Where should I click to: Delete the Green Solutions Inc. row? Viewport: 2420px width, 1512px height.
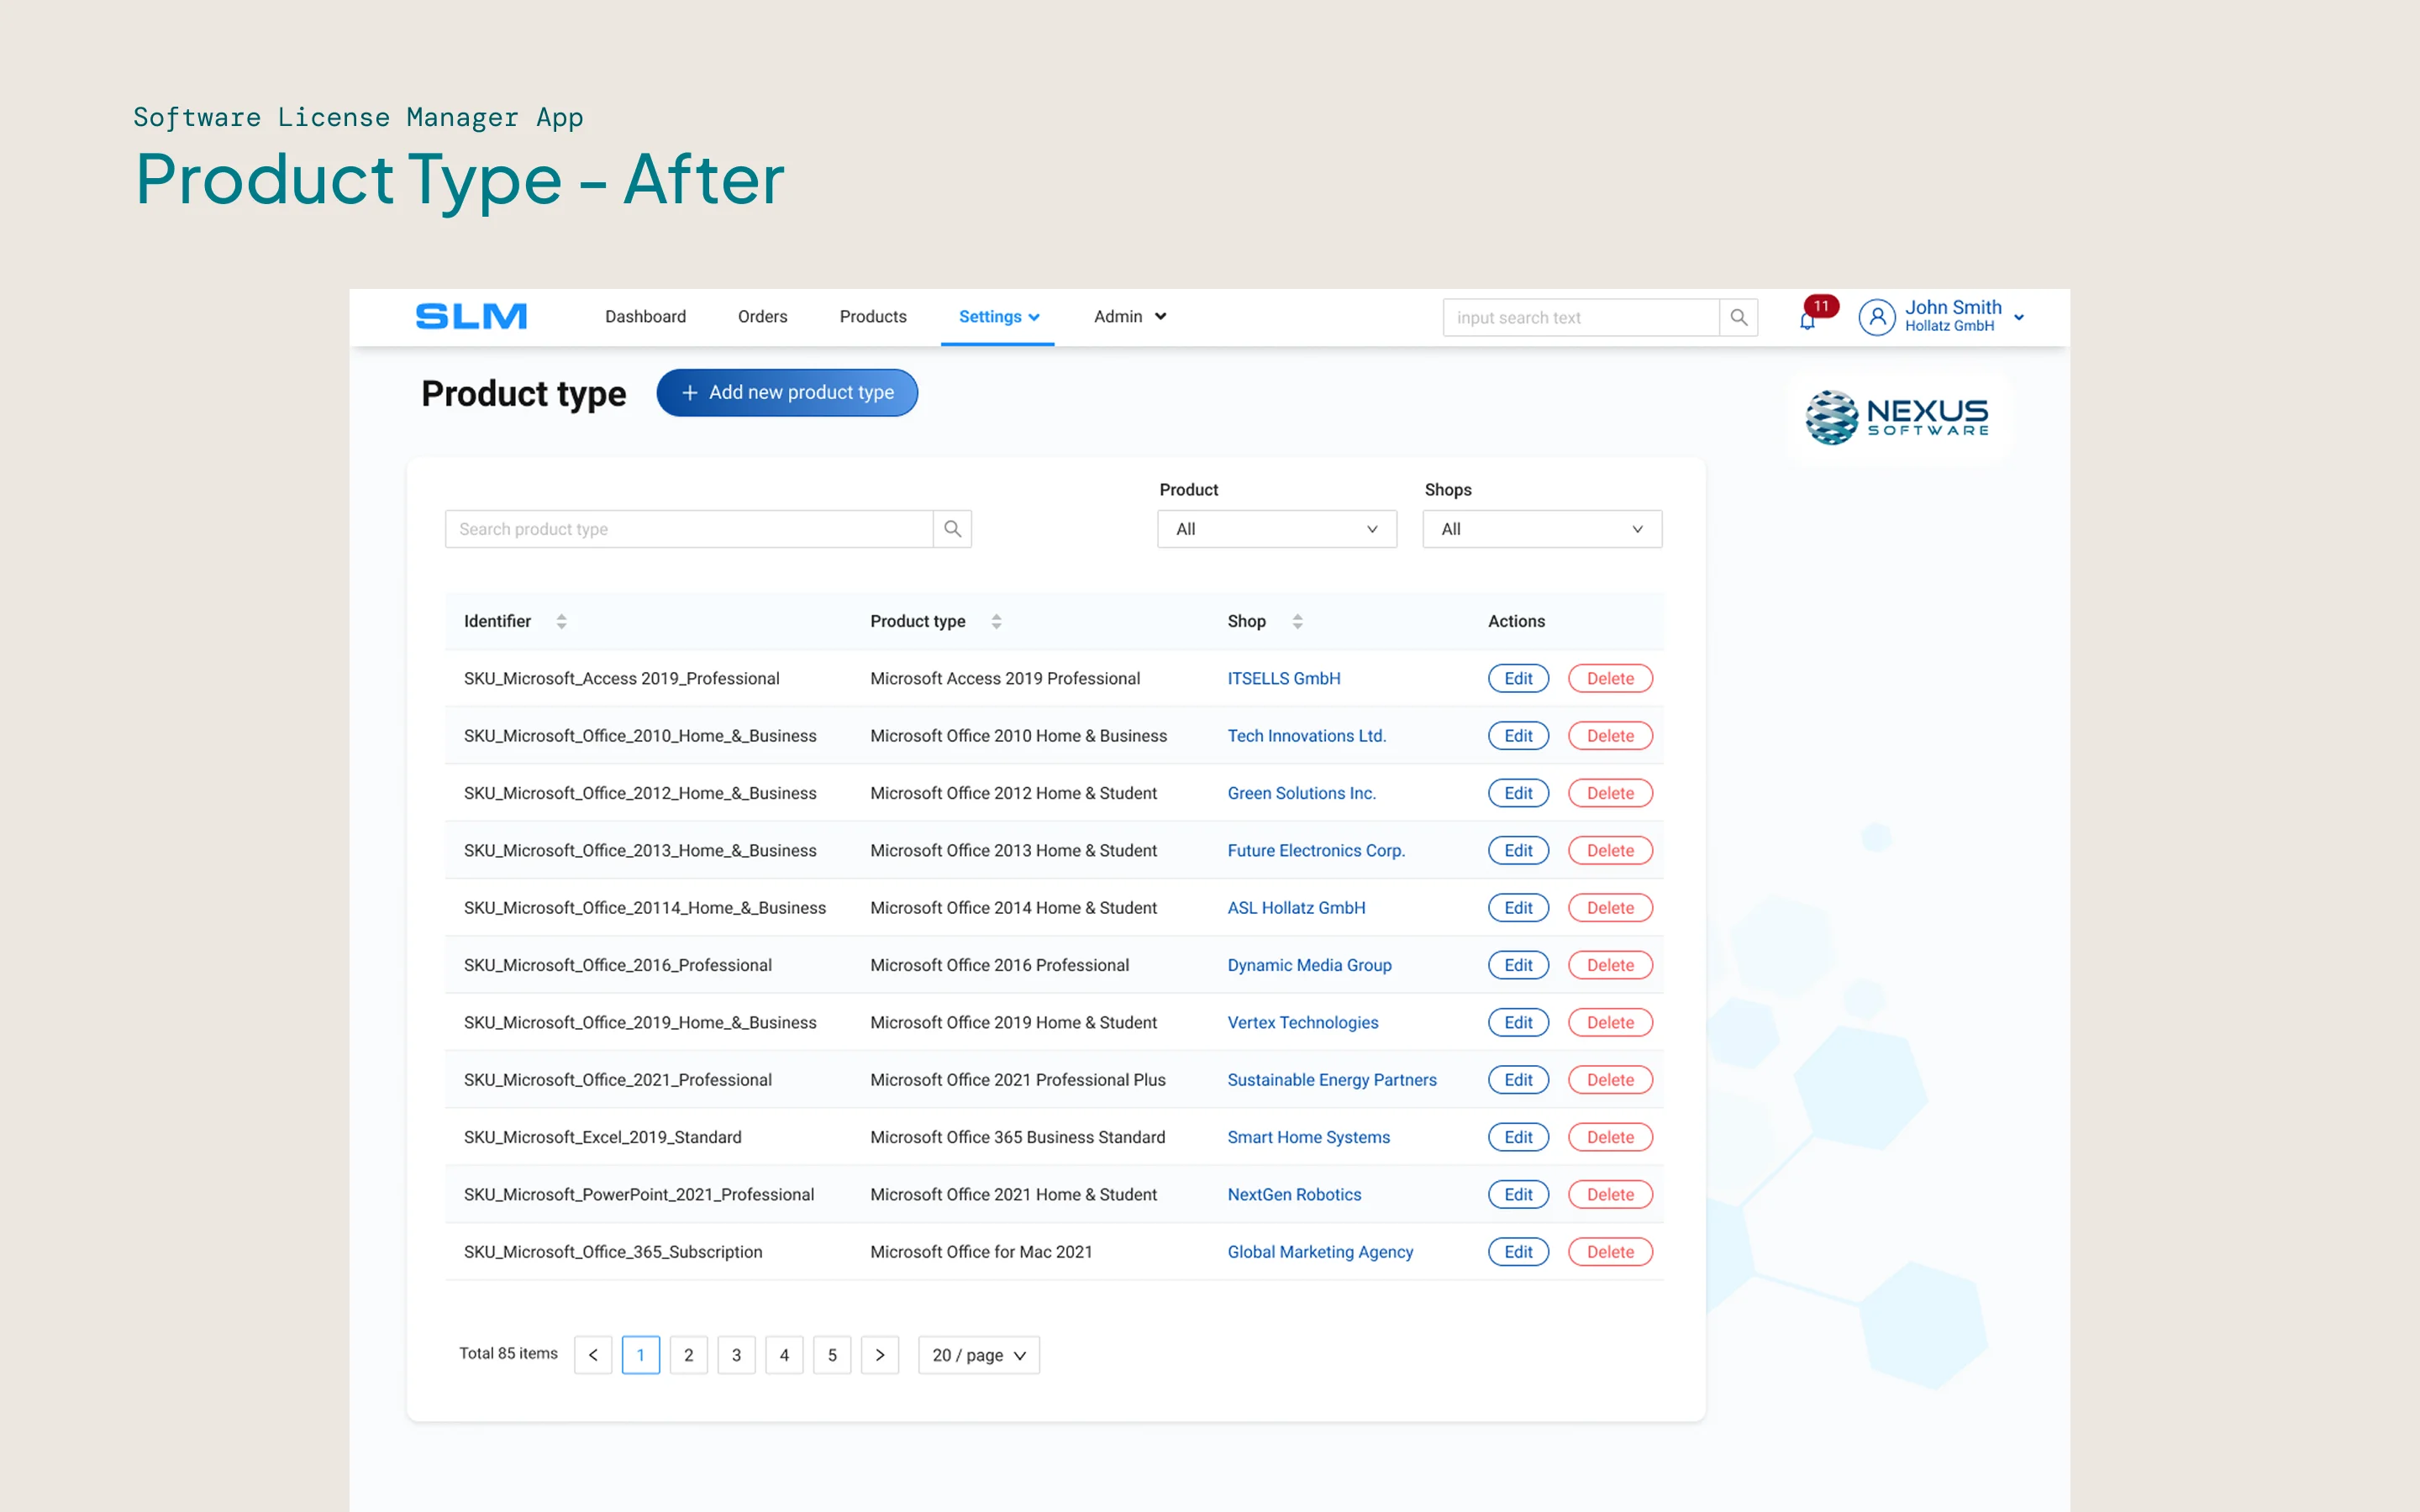click(x=1610, y=793)
